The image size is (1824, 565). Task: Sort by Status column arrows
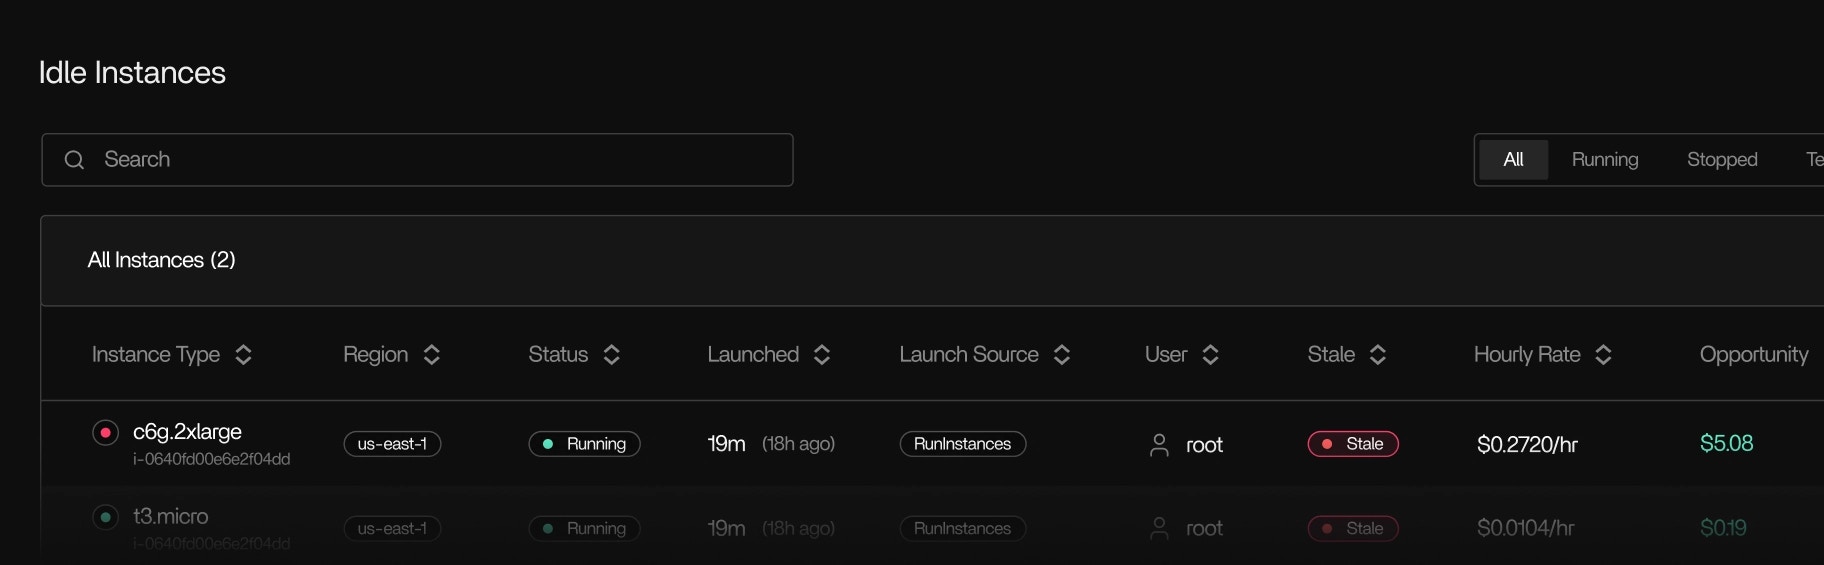[612, 355]
